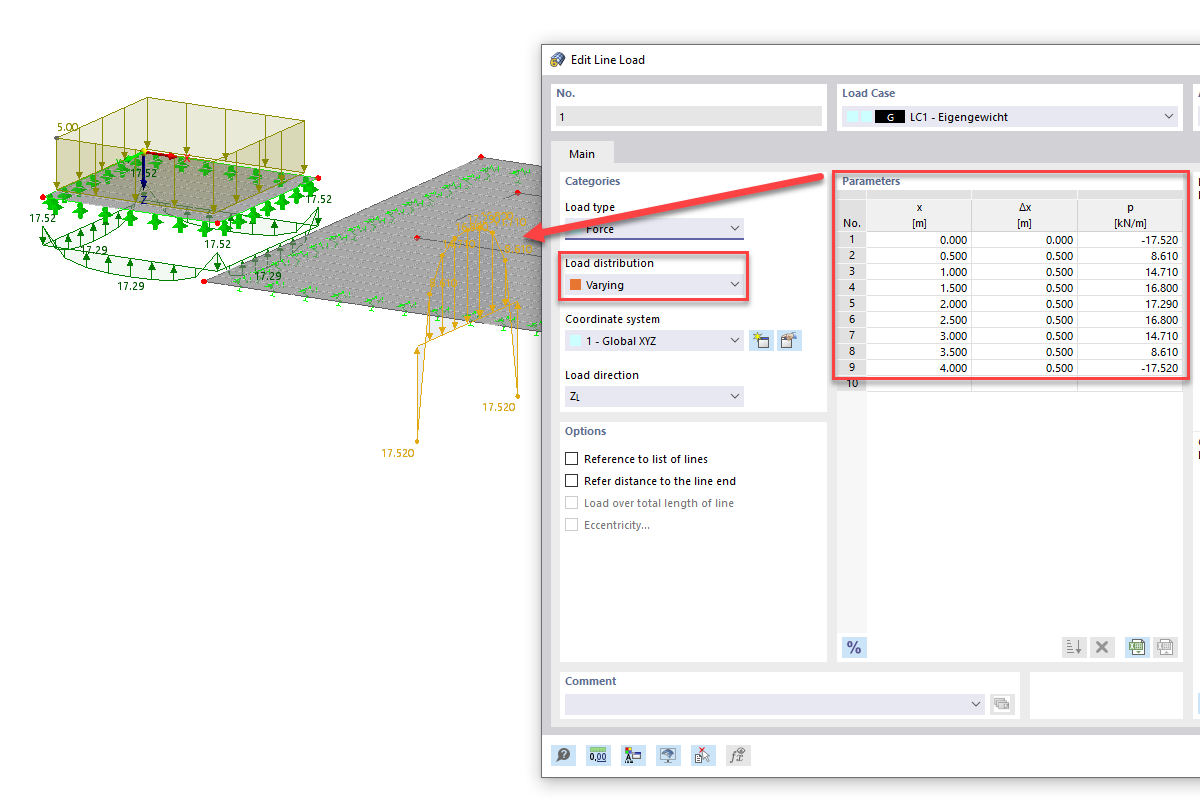The width and height of the screenshot is (1200, 800).
Task: Open the display properties colors icon
Action: pos(633,755)
